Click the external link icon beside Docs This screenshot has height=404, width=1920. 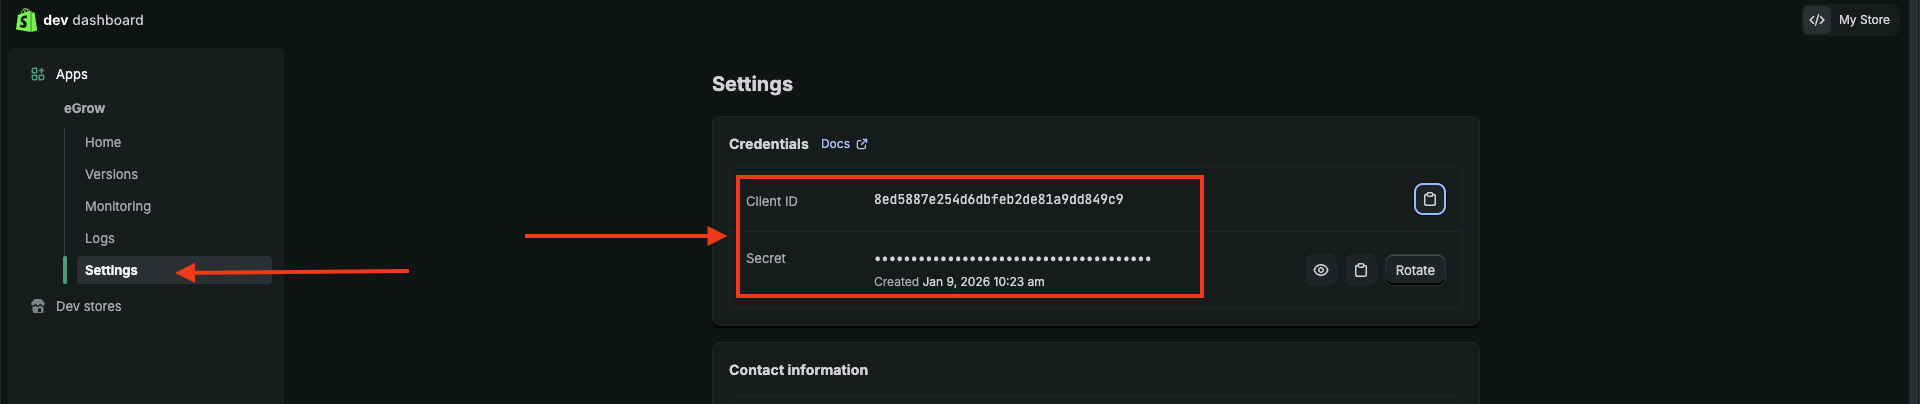[x=862, y=144]
